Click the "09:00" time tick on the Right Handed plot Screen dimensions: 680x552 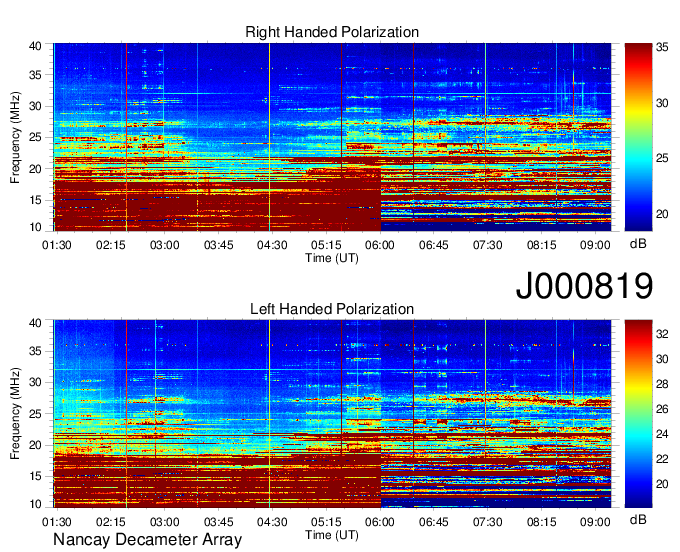point(595,245)
